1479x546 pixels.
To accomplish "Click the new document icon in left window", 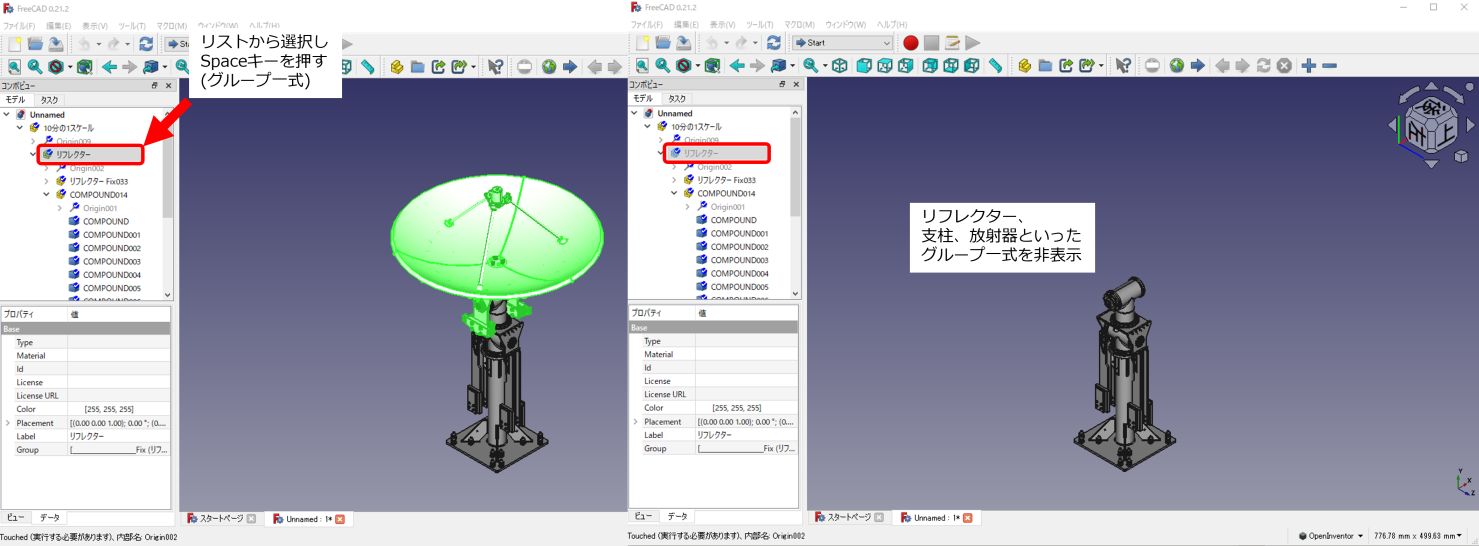I will 14,44.
